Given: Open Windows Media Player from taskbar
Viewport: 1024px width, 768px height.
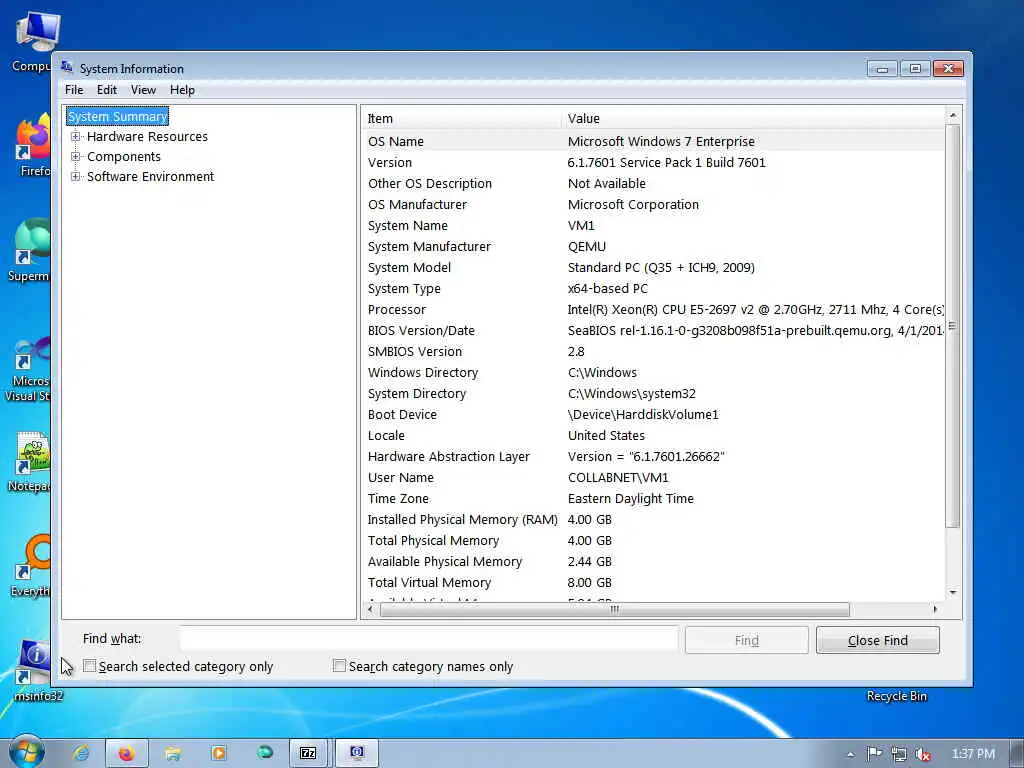Looking at the screenshot, I should click(x=219, y=753).
